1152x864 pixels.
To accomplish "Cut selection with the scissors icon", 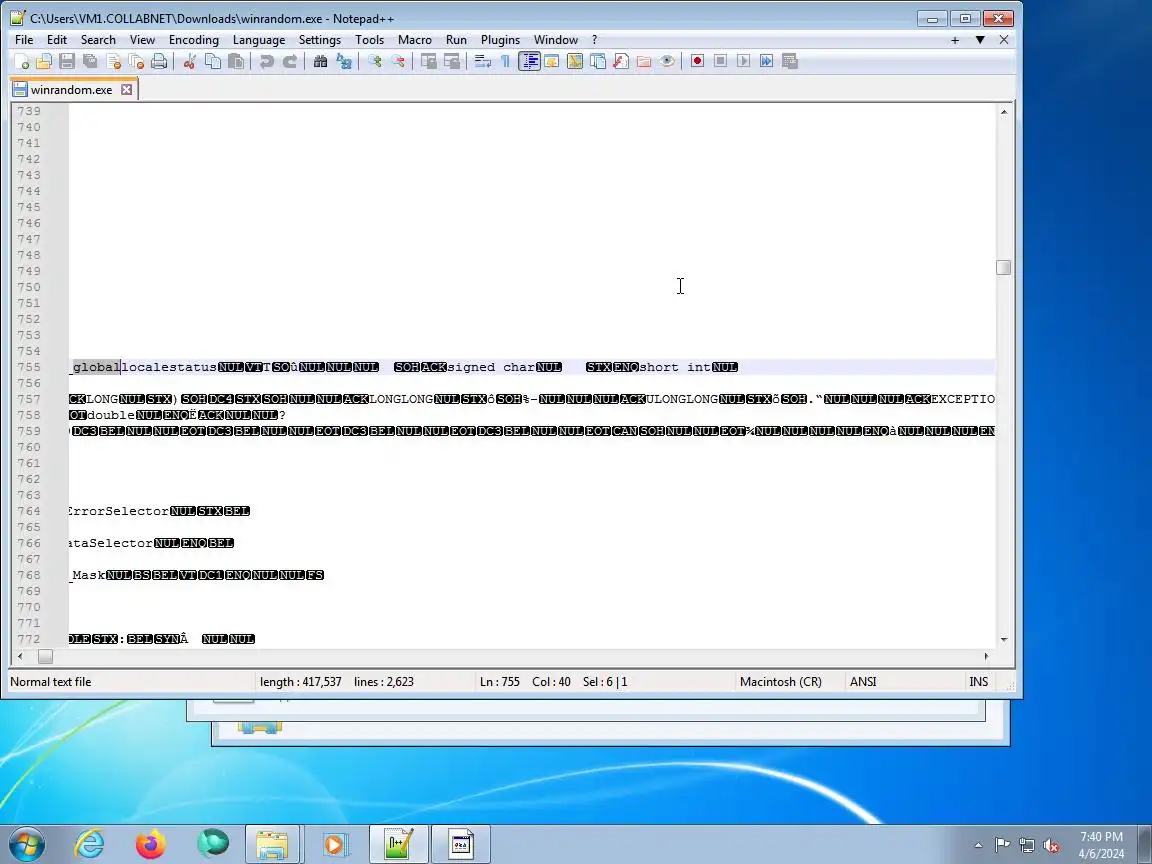I will point(190,61).
